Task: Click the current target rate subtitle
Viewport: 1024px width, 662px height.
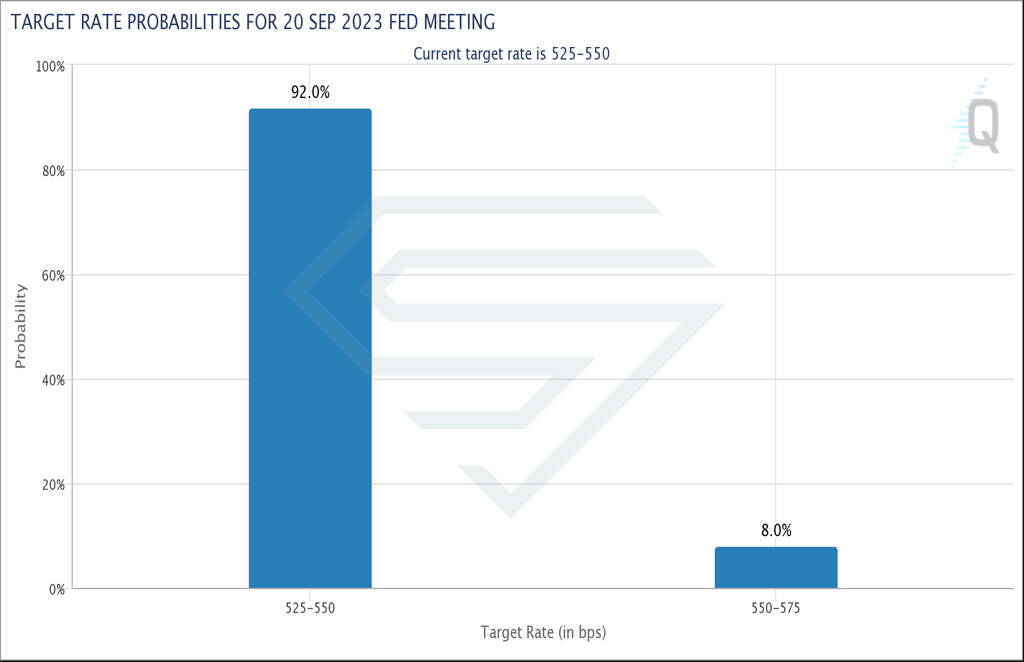Action: 511,54
